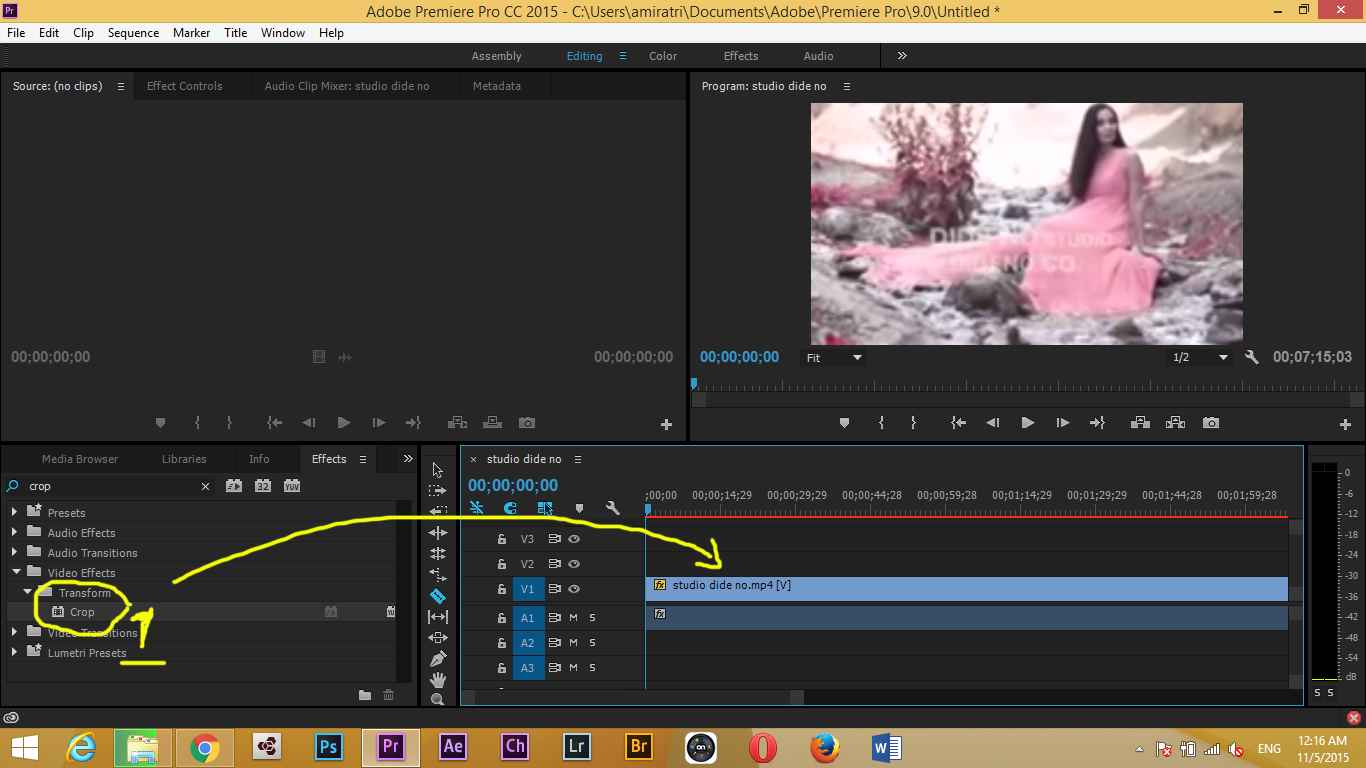
Task: Select the Crop effect
Action: 82,612
